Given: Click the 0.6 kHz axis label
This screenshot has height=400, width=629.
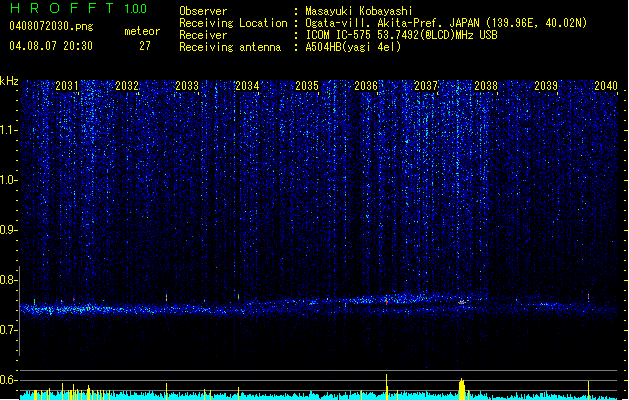Looking at the screenshot, I should click(x=9, y=380).
